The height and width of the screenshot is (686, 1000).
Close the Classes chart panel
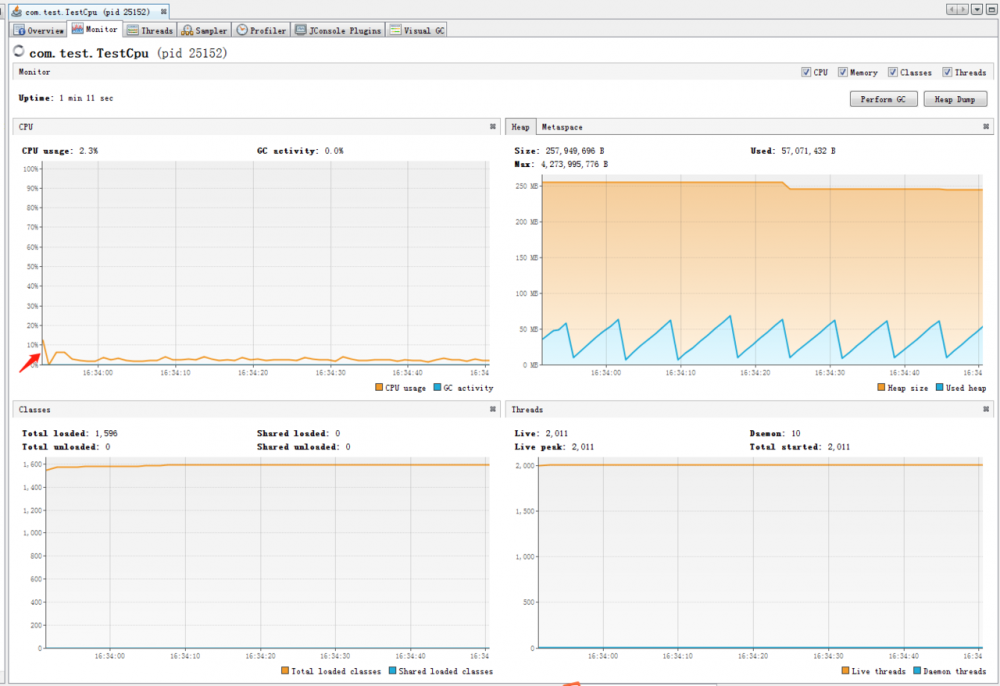pyautogui.click(x=492, y=409)
